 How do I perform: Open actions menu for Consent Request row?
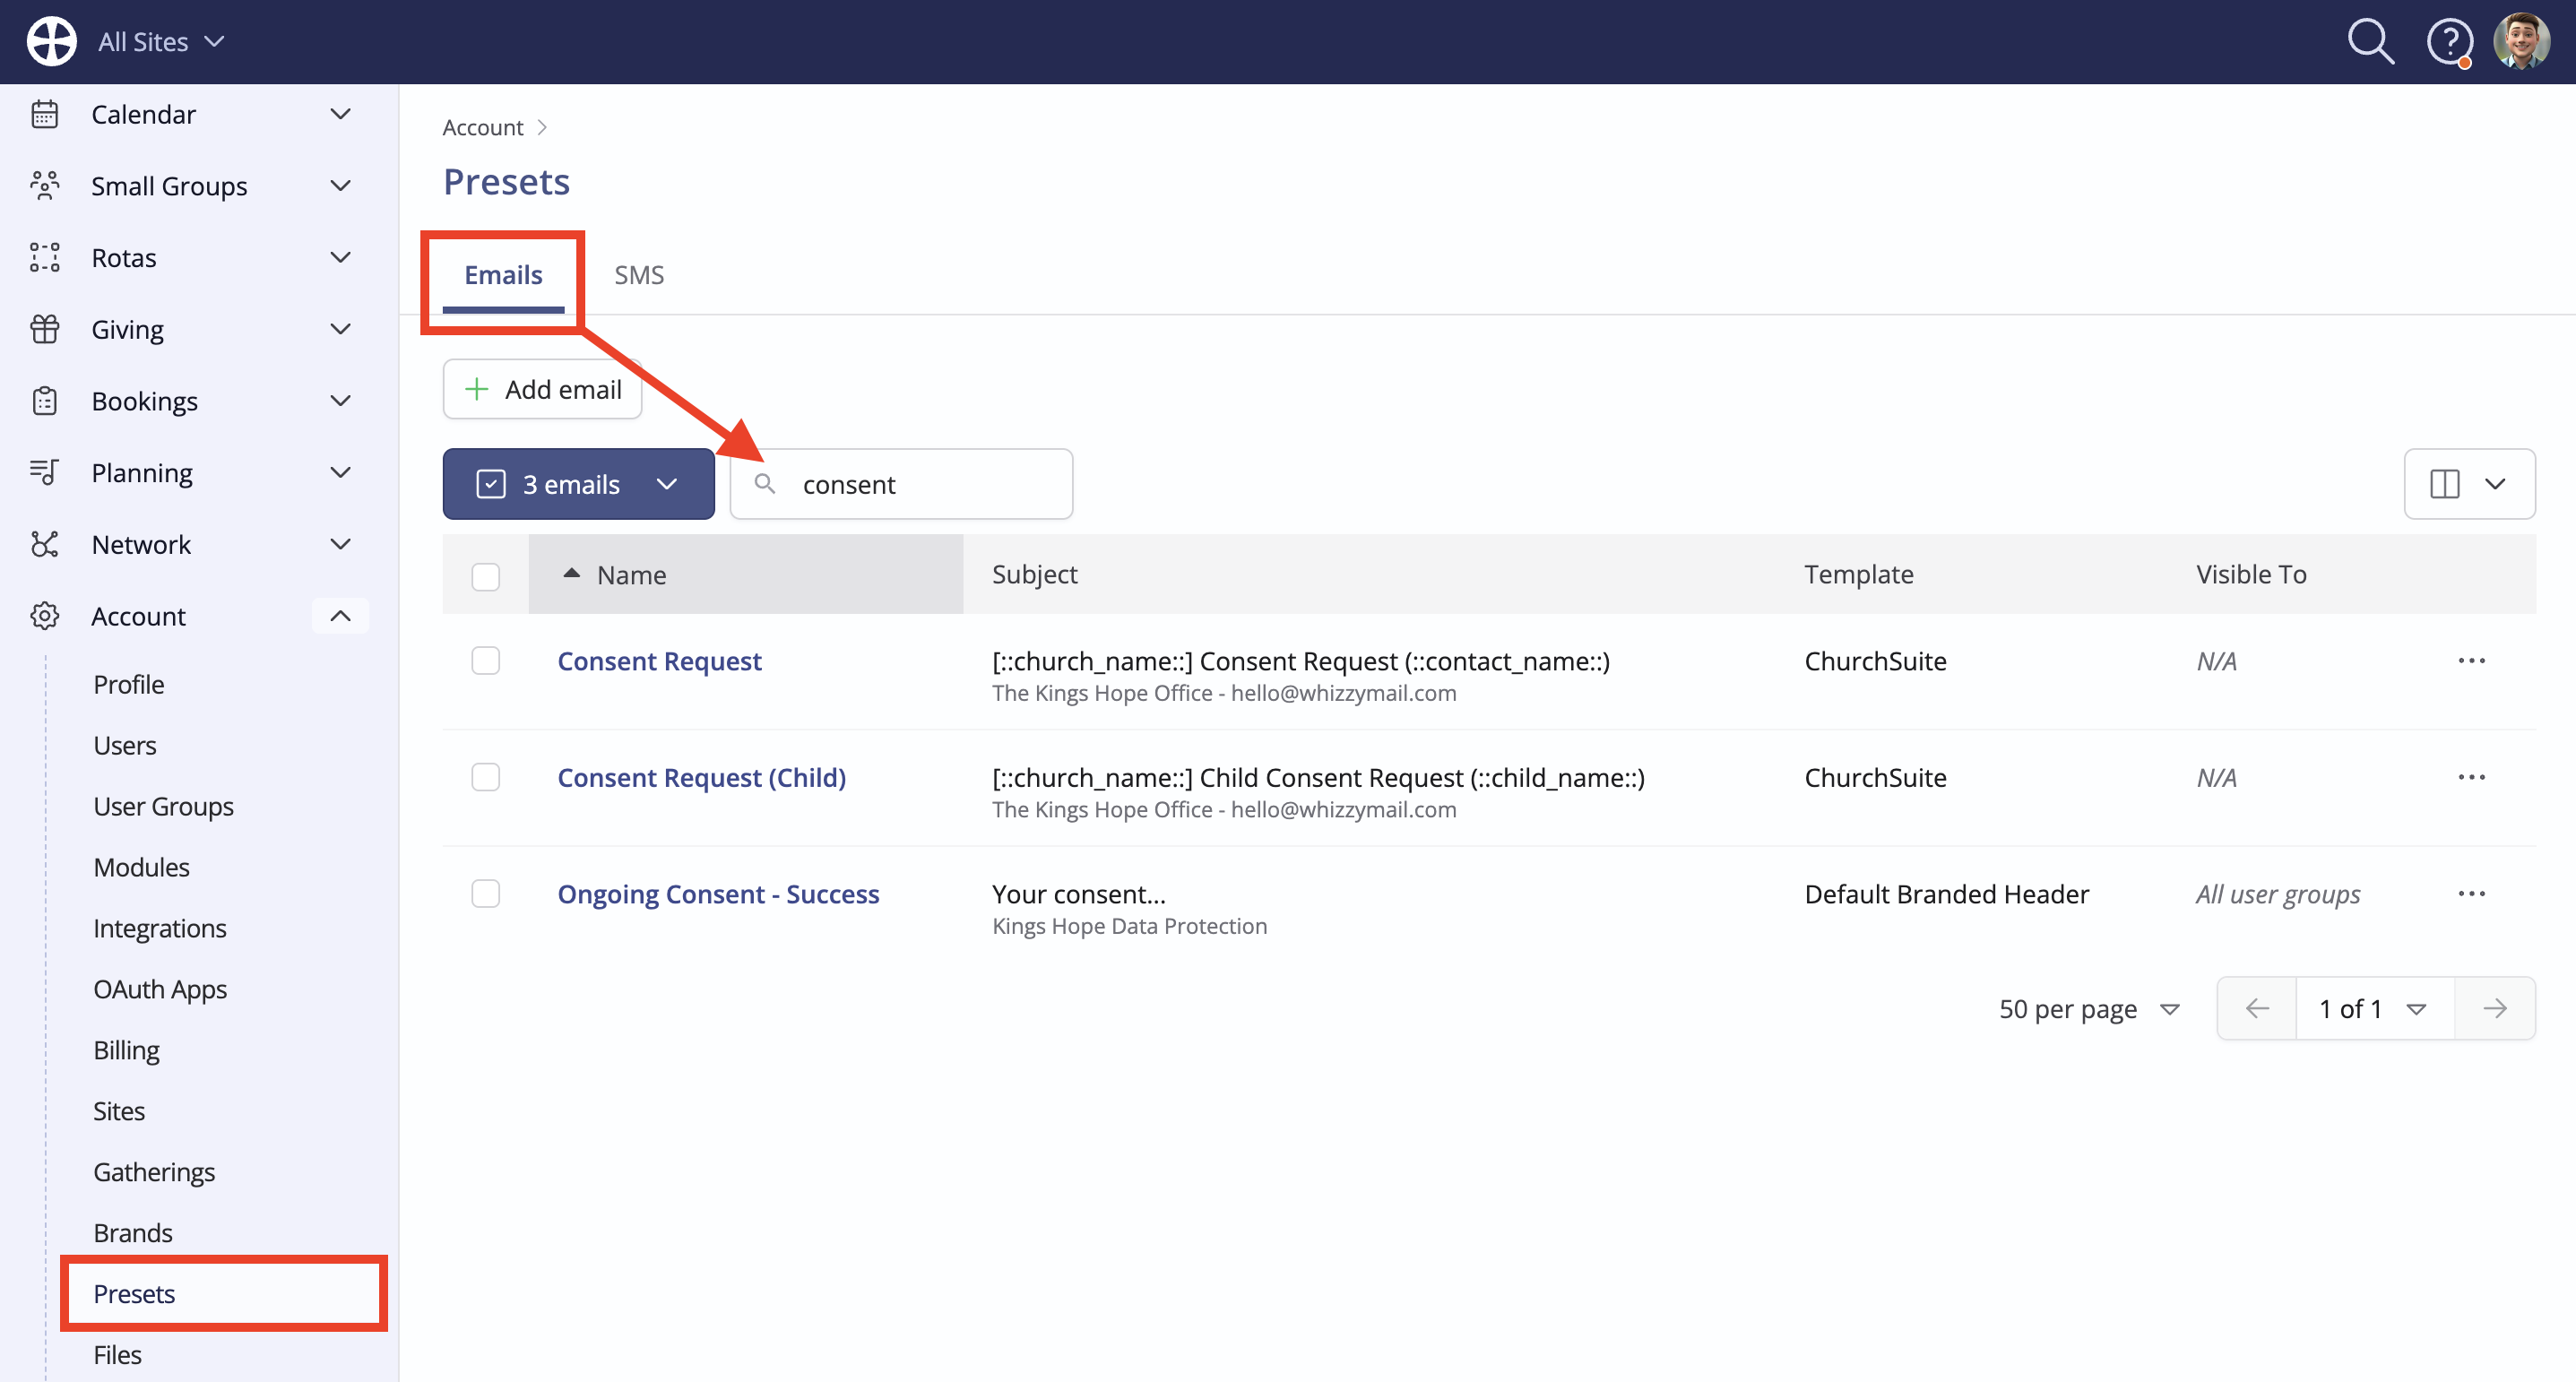click(2471, 661)
